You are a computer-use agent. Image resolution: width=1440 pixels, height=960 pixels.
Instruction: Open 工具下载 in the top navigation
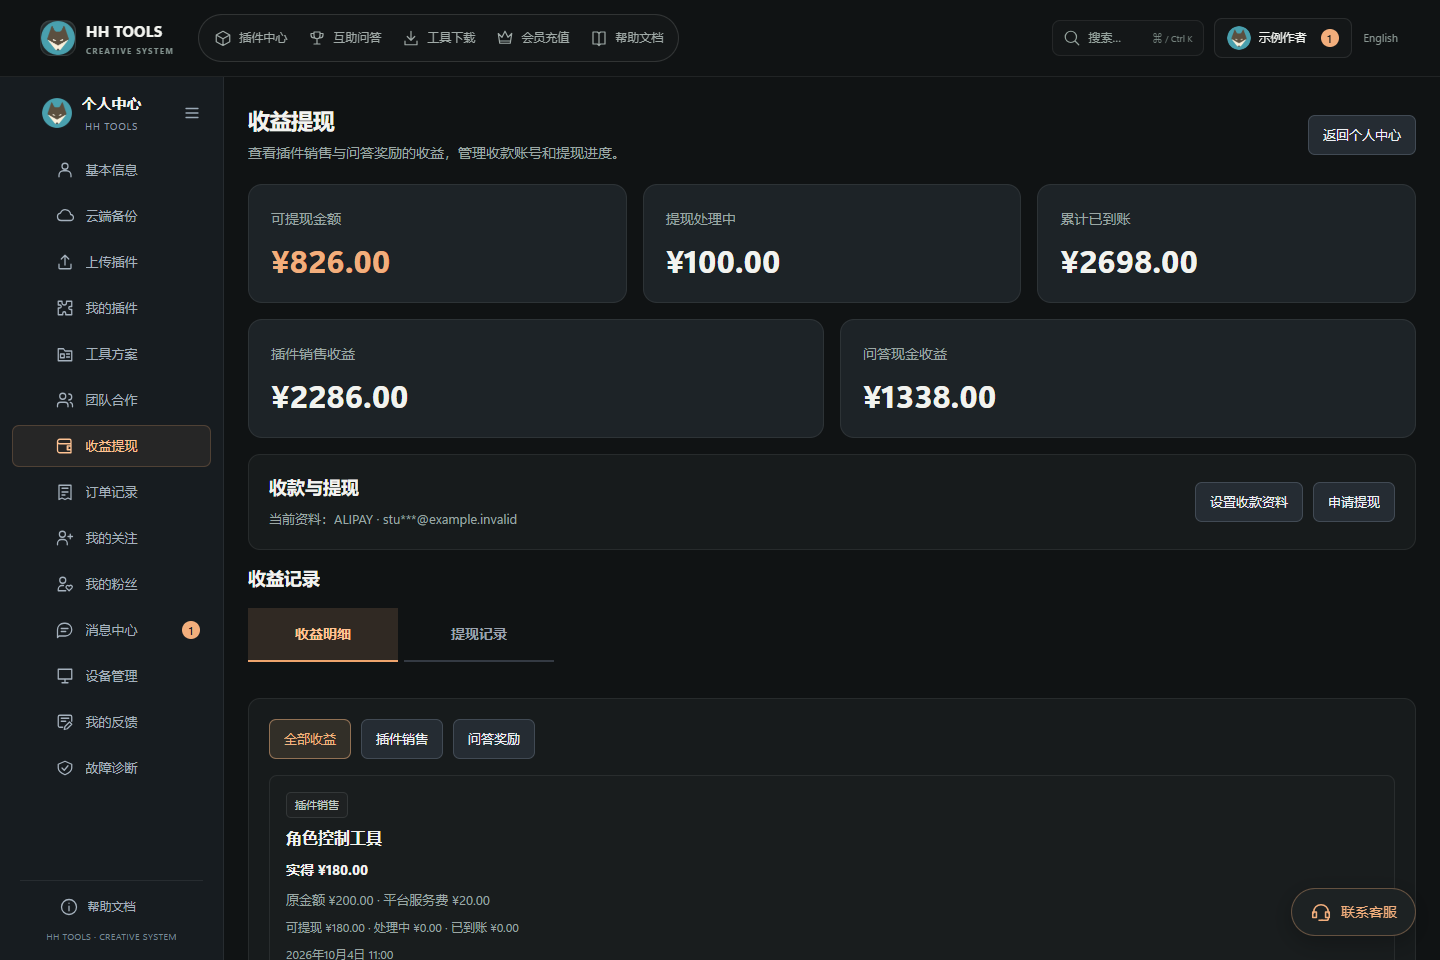(439, 38)
